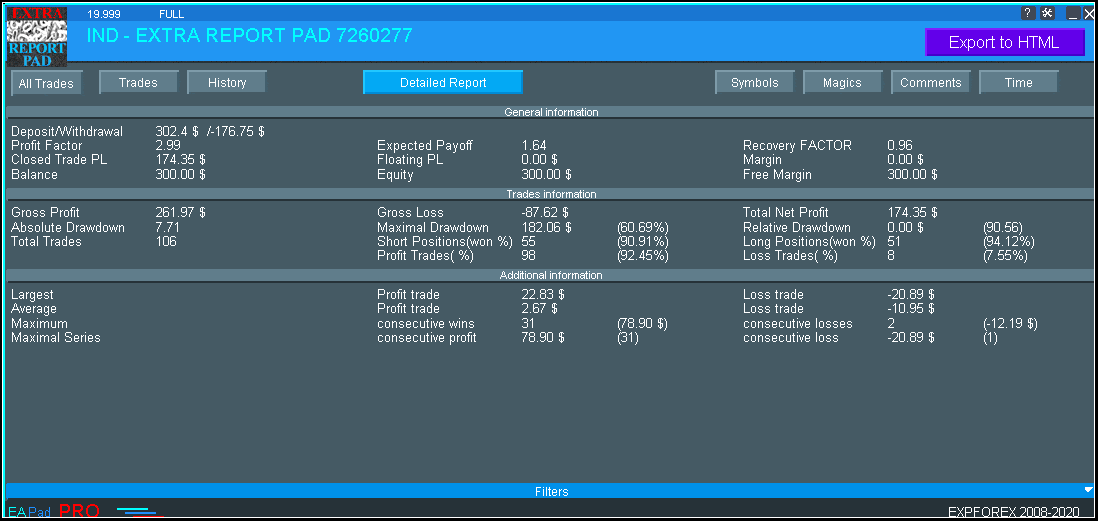Close the Extra Report Pad panel
1098x521 pixels.
point(1089,14)
